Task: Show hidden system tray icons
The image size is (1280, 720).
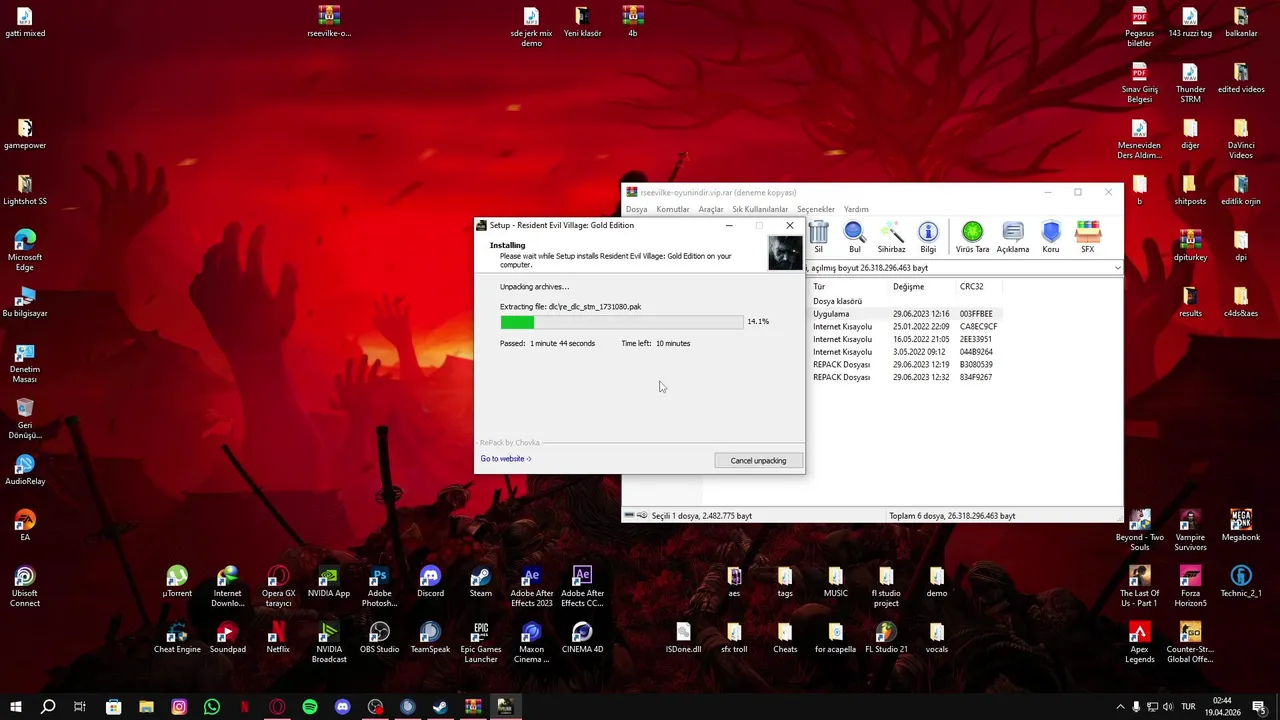Action: point(1120,707)
